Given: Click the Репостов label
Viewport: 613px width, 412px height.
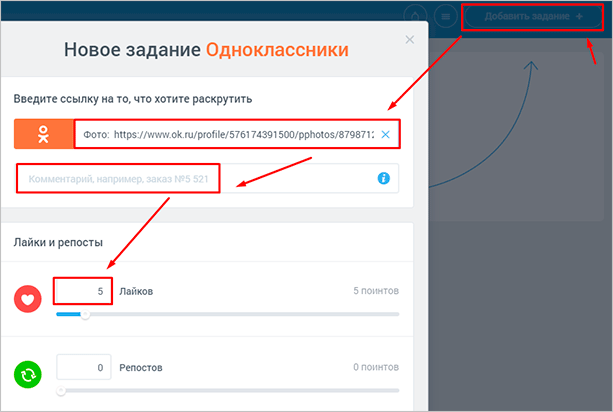Looking at the screenshot, I should [141, 368].
